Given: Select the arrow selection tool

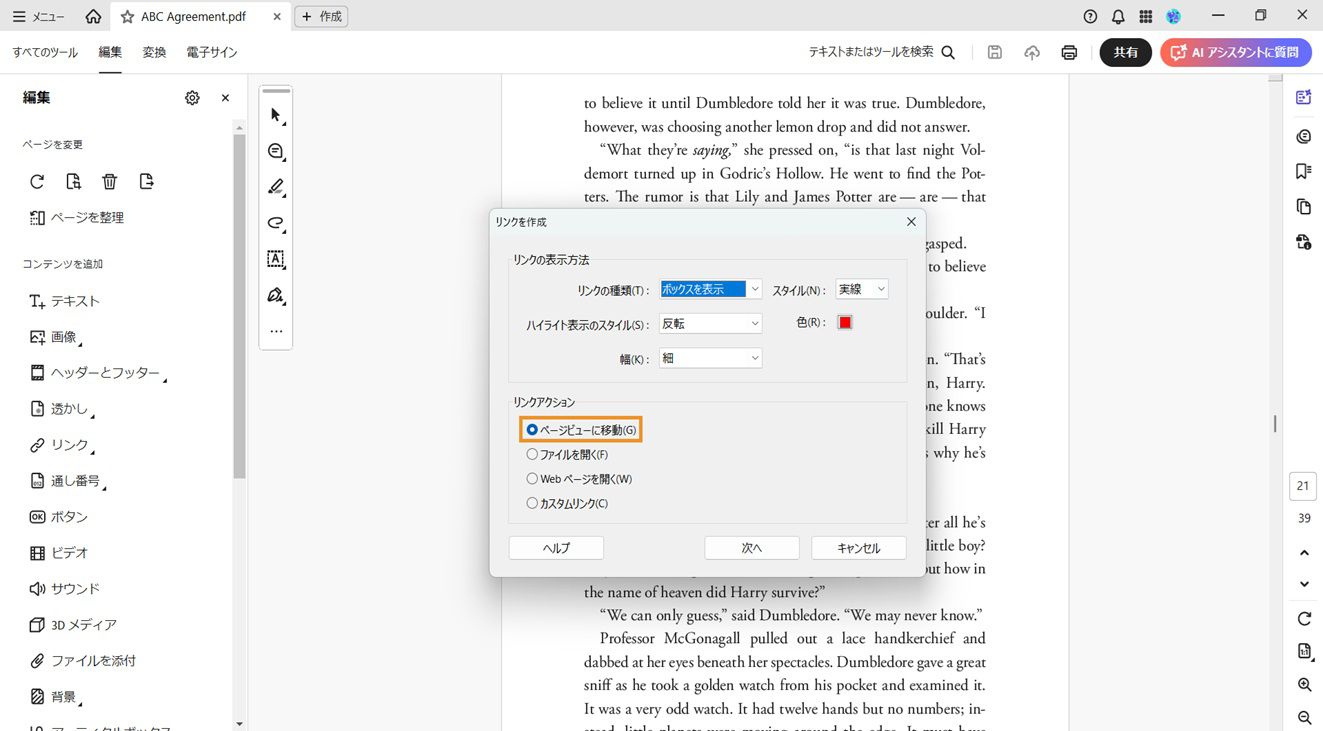Looking at the screenshot, I should (275, 115).
